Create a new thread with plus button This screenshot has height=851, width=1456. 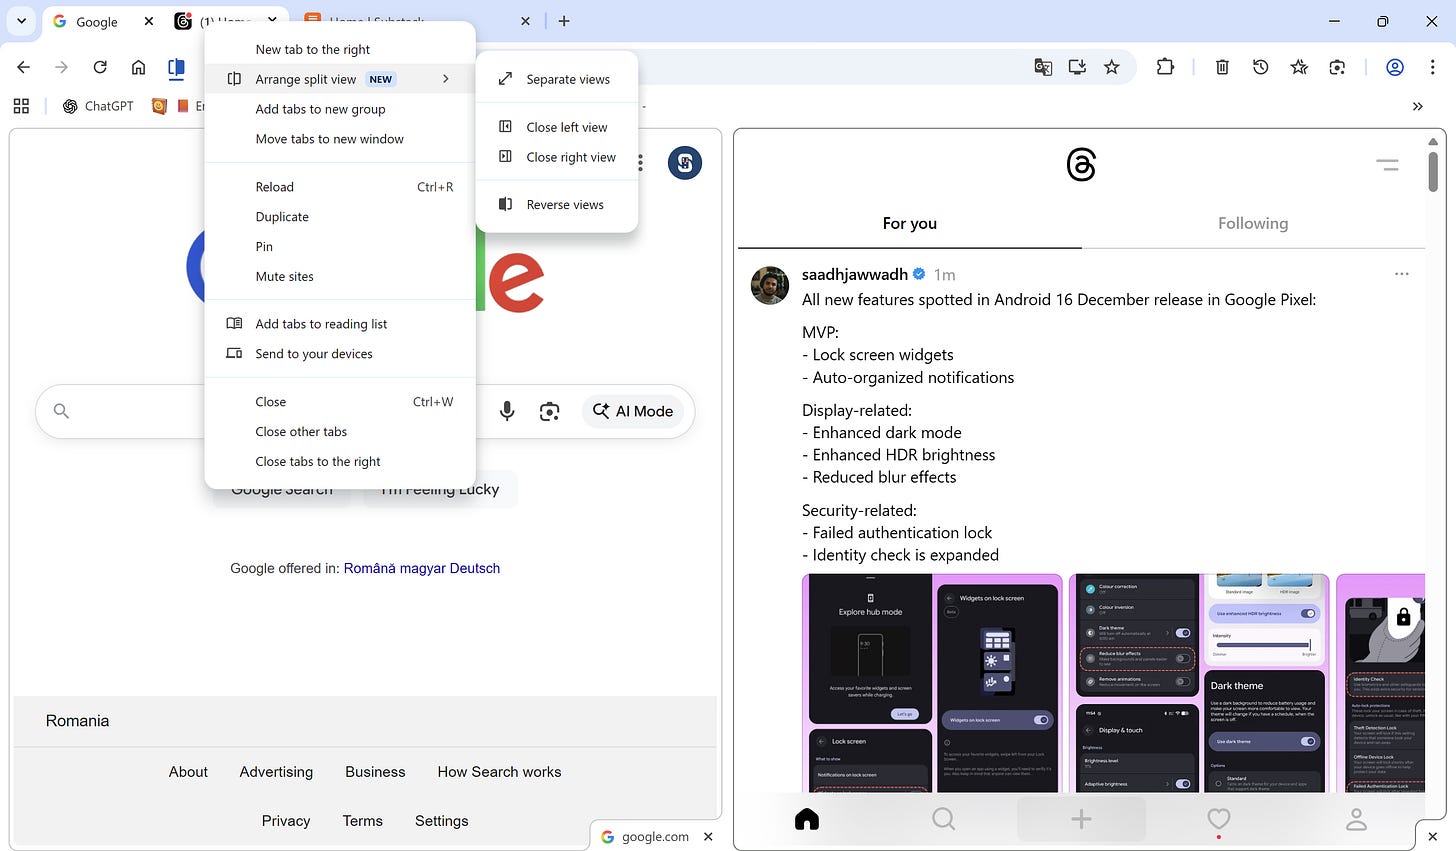pos(1081,820)
